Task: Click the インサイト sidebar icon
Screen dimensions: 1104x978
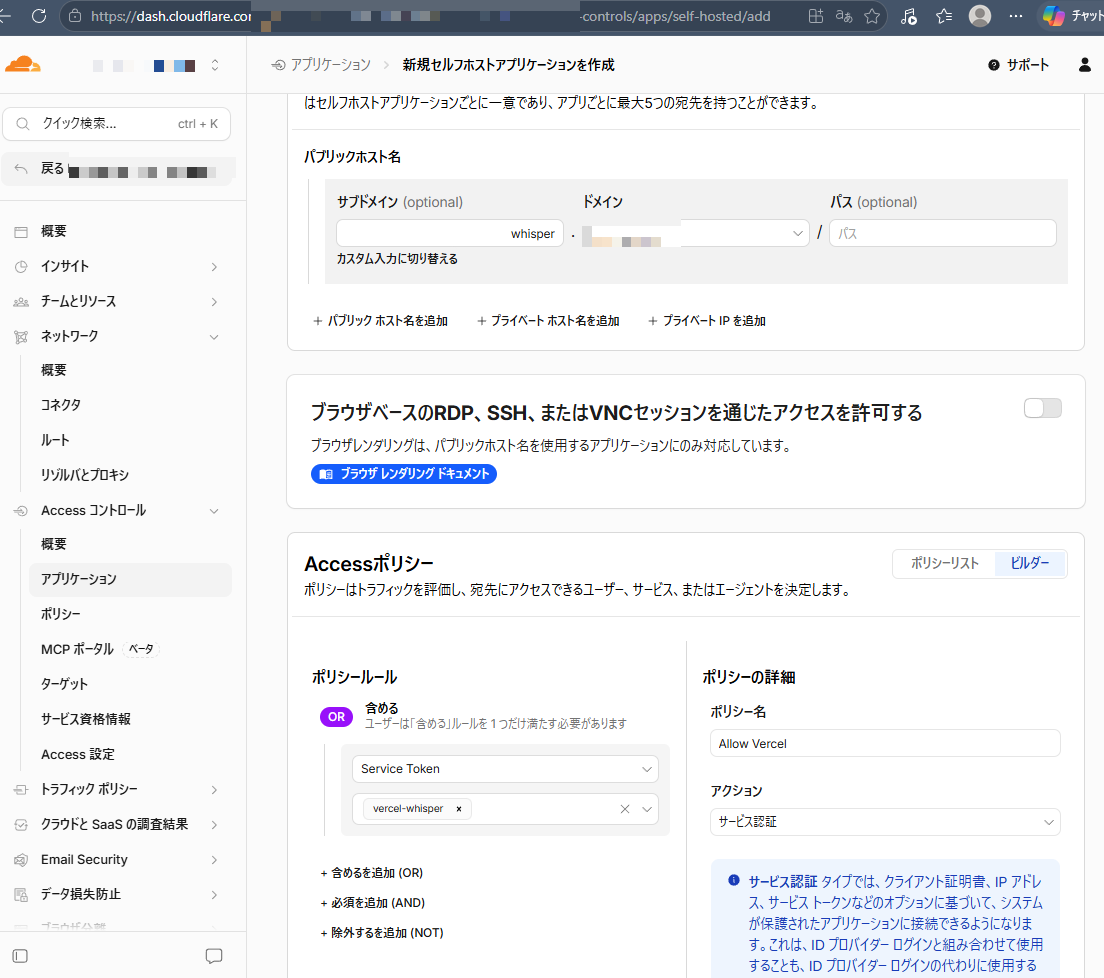Action: click(21, 266)
